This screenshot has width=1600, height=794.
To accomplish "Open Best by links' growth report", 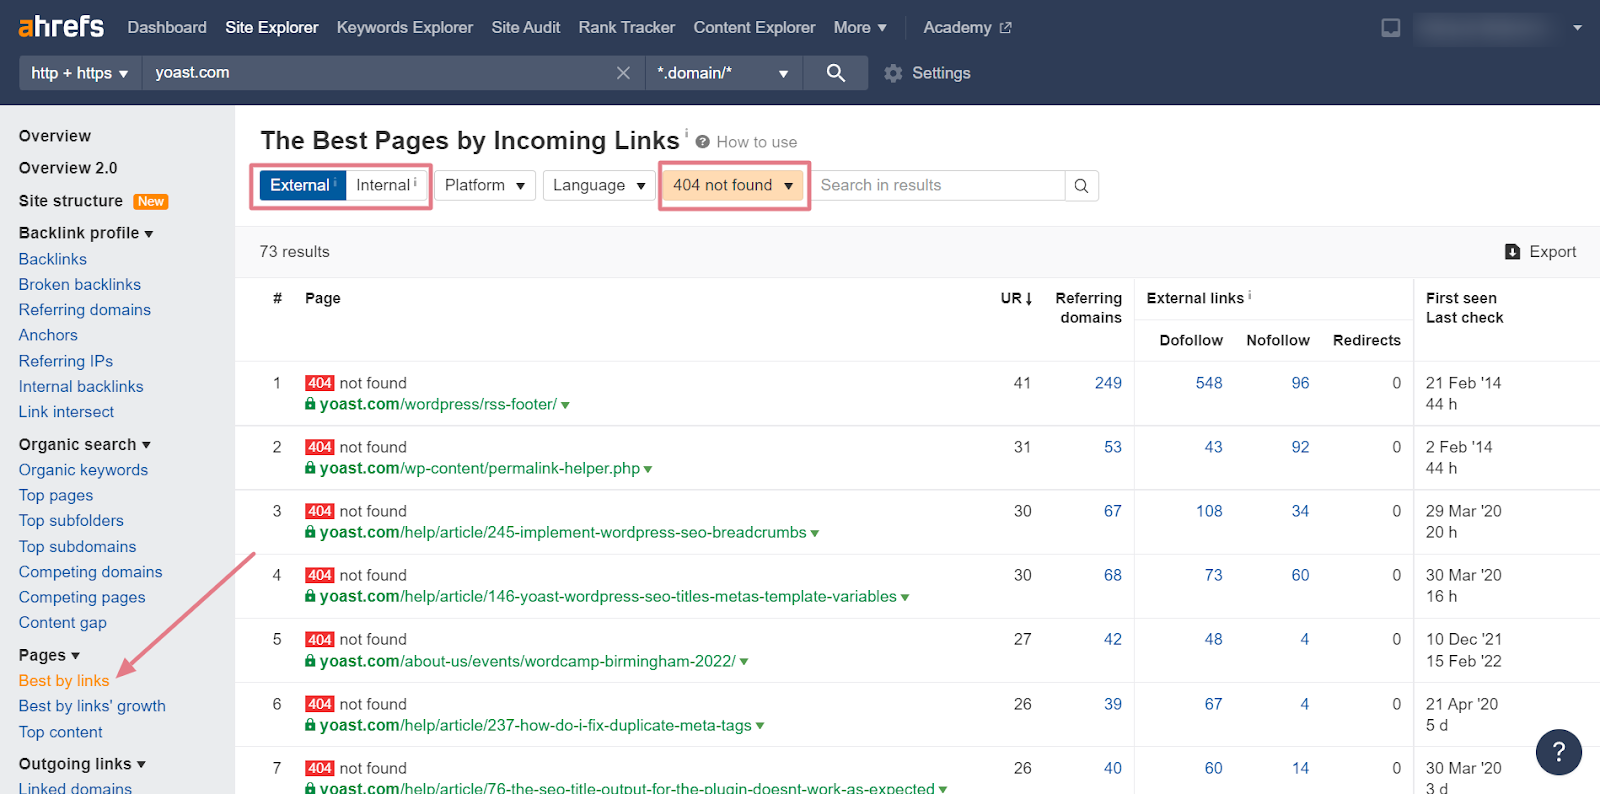I will click(92, 706).
